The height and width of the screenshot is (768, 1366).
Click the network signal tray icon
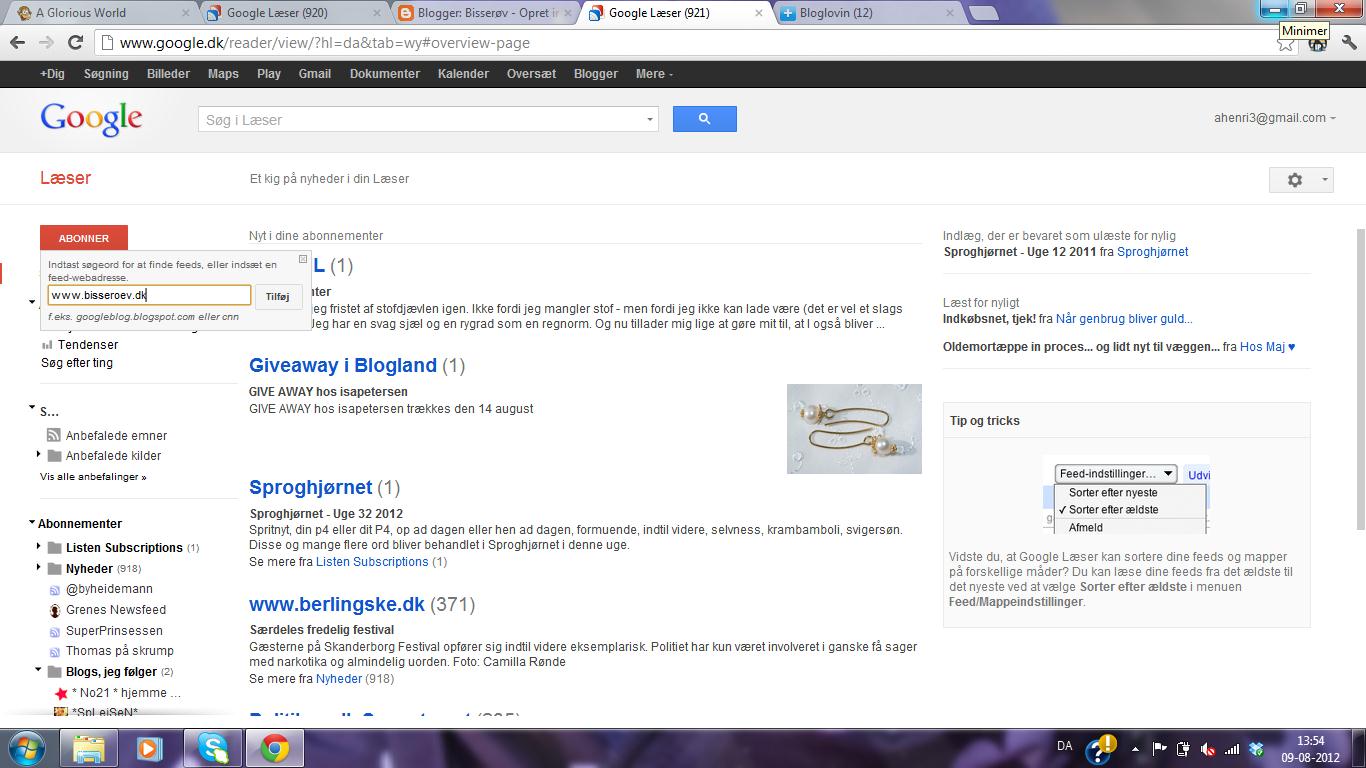tap(1233, 749)
